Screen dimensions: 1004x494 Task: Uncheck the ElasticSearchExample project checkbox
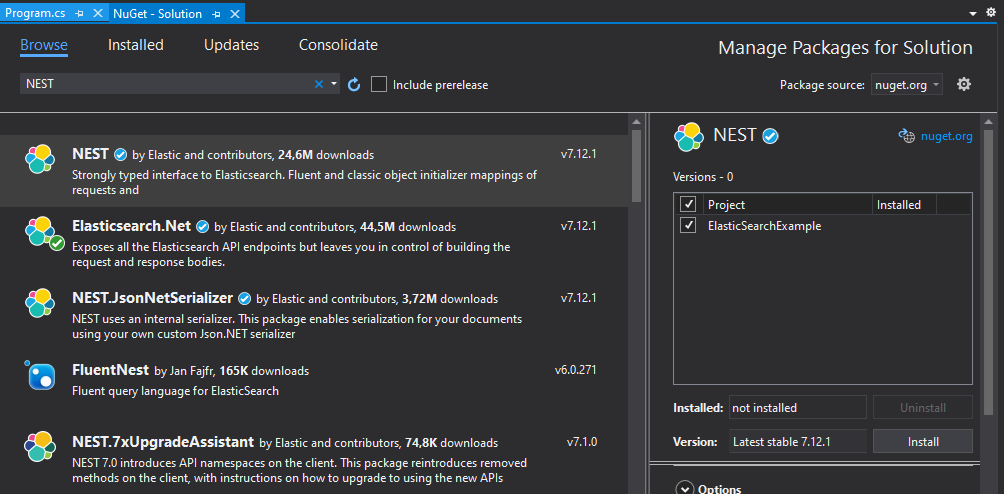click(688, 225)
